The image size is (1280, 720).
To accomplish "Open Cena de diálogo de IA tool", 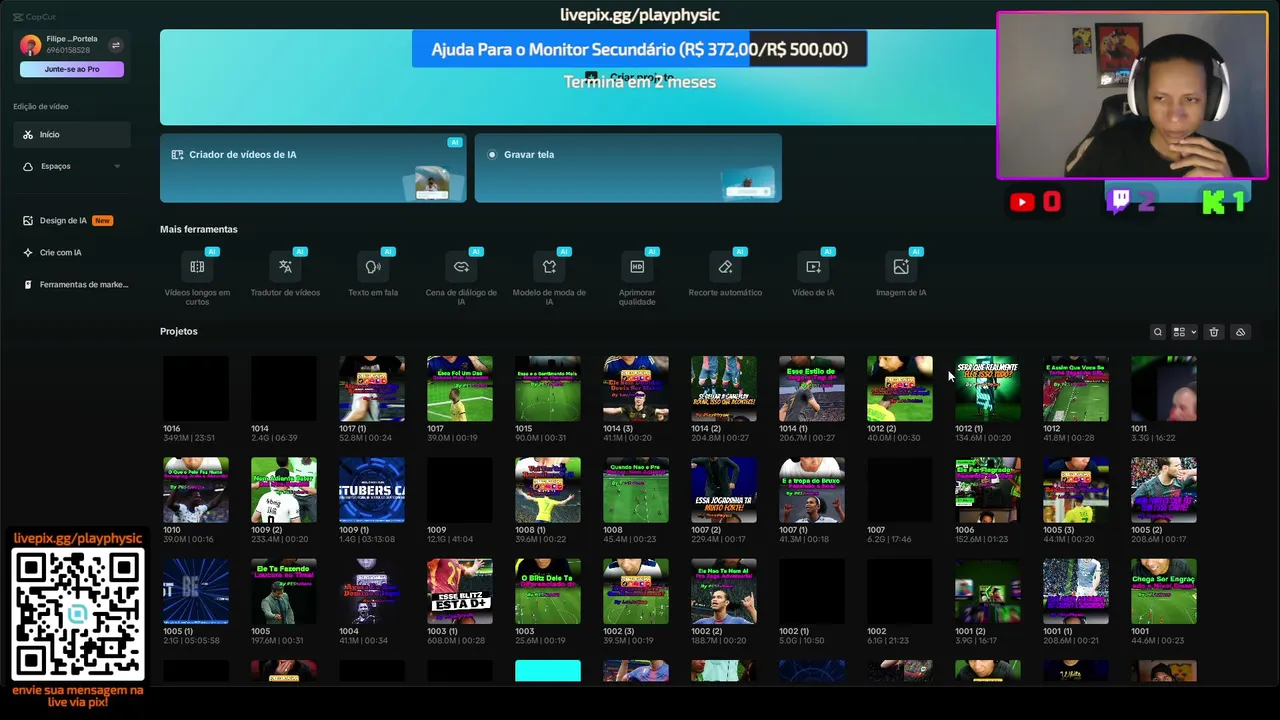I will coord(461,278).
